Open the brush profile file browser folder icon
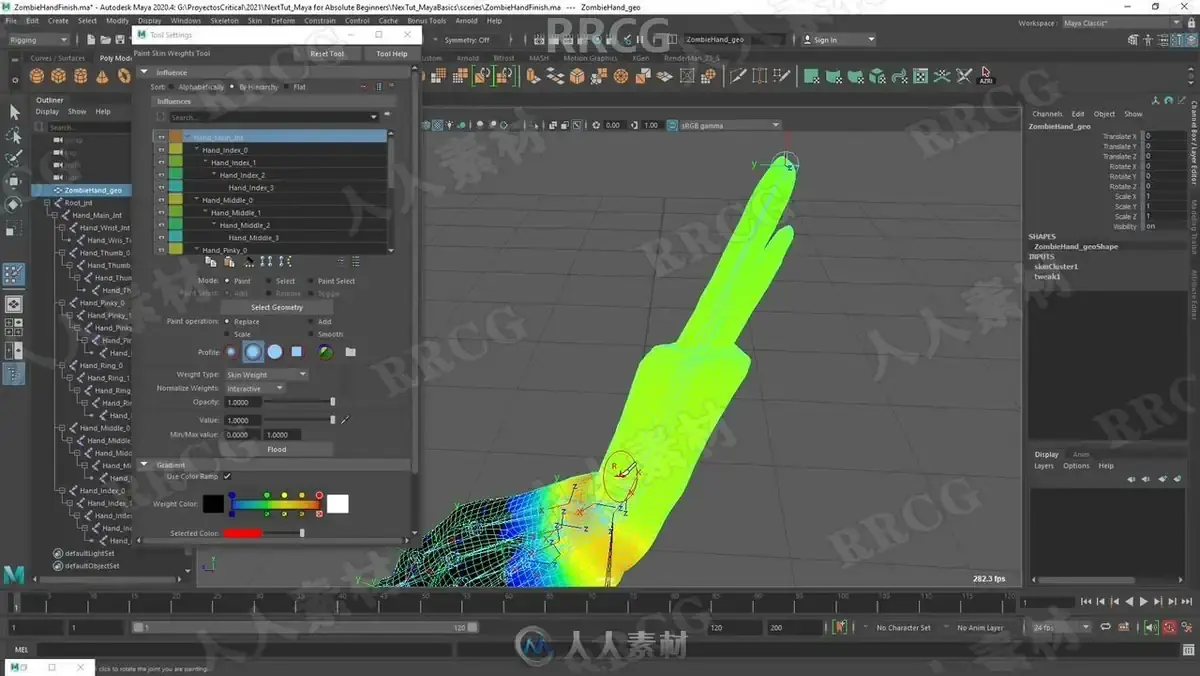Screen dimensions: 1200x676 pos(351,352)
